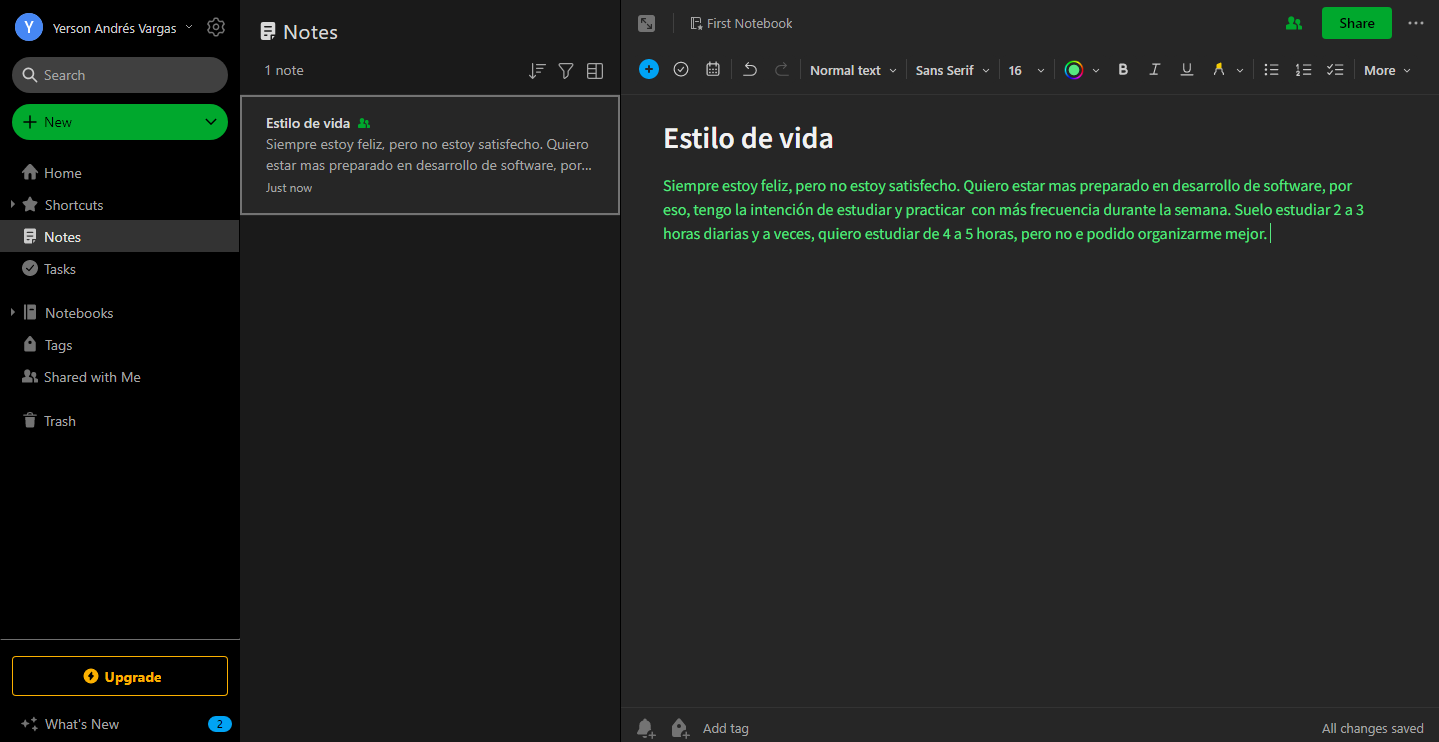Undo last change

(750, 69)
